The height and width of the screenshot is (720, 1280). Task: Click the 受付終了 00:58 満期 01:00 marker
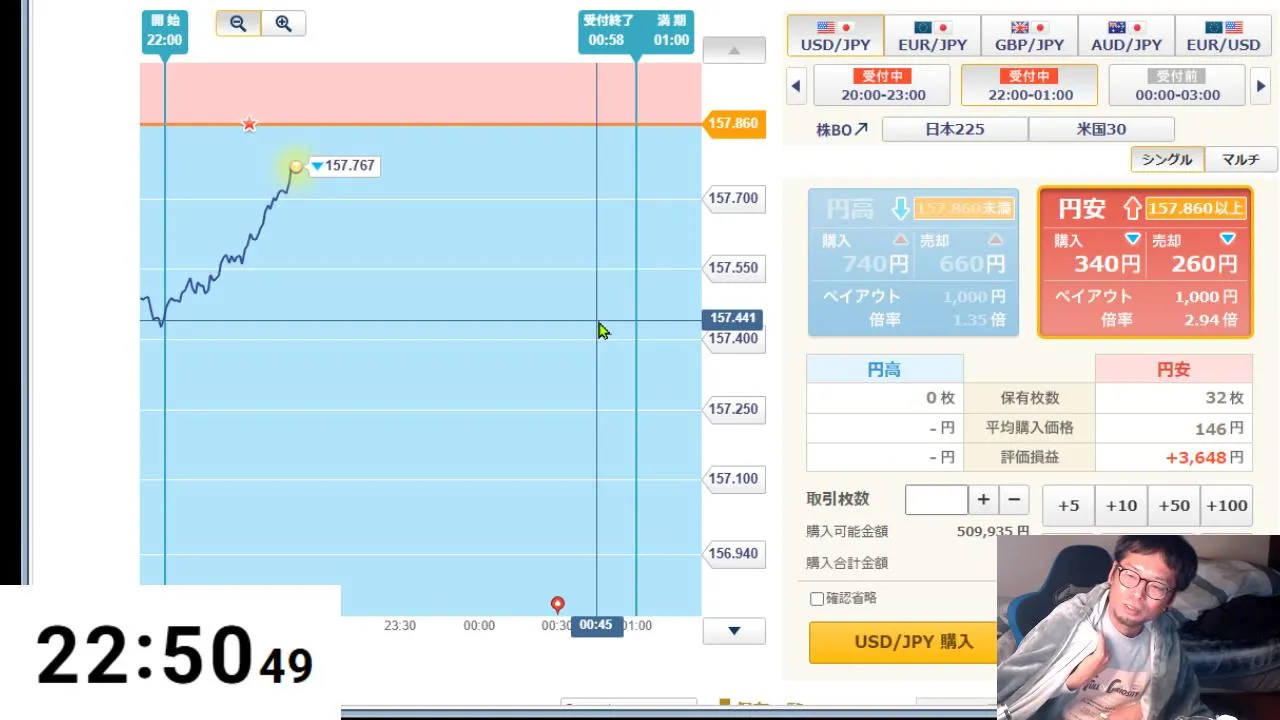(636, 32)
